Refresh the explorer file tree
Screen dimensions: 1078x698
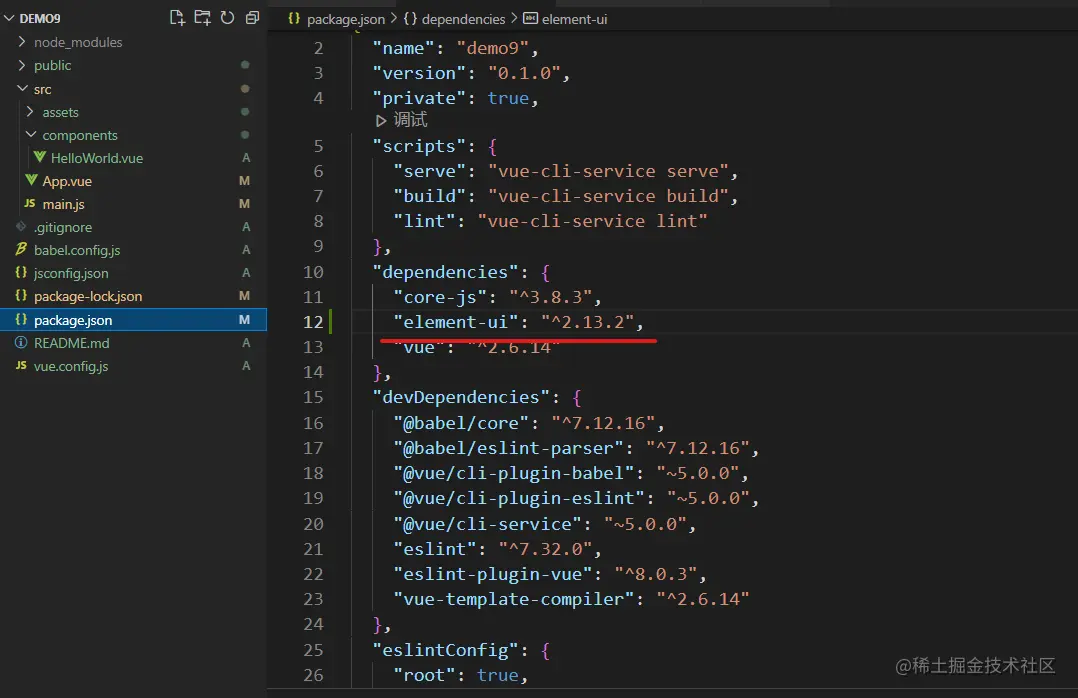click(x=228, y=18)
